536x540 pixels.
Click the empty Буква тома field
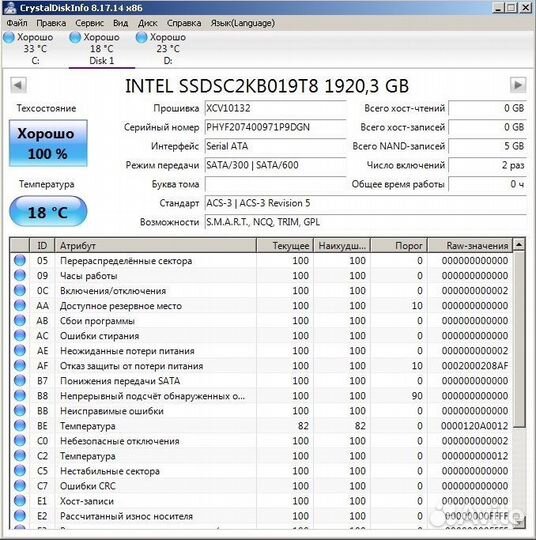(x=275, y=184)
